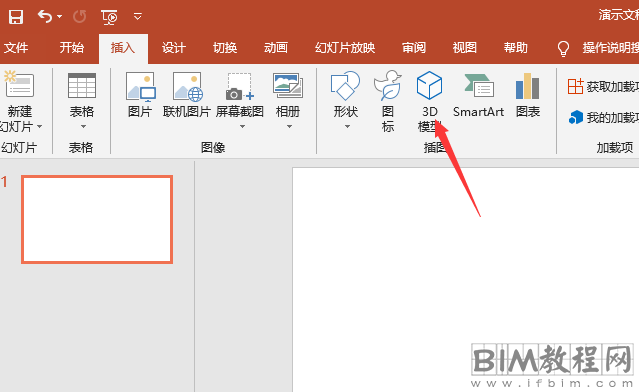Click the 表格 table icon
The width and height of the screenshot is (639, 392).
click(82, 85)
